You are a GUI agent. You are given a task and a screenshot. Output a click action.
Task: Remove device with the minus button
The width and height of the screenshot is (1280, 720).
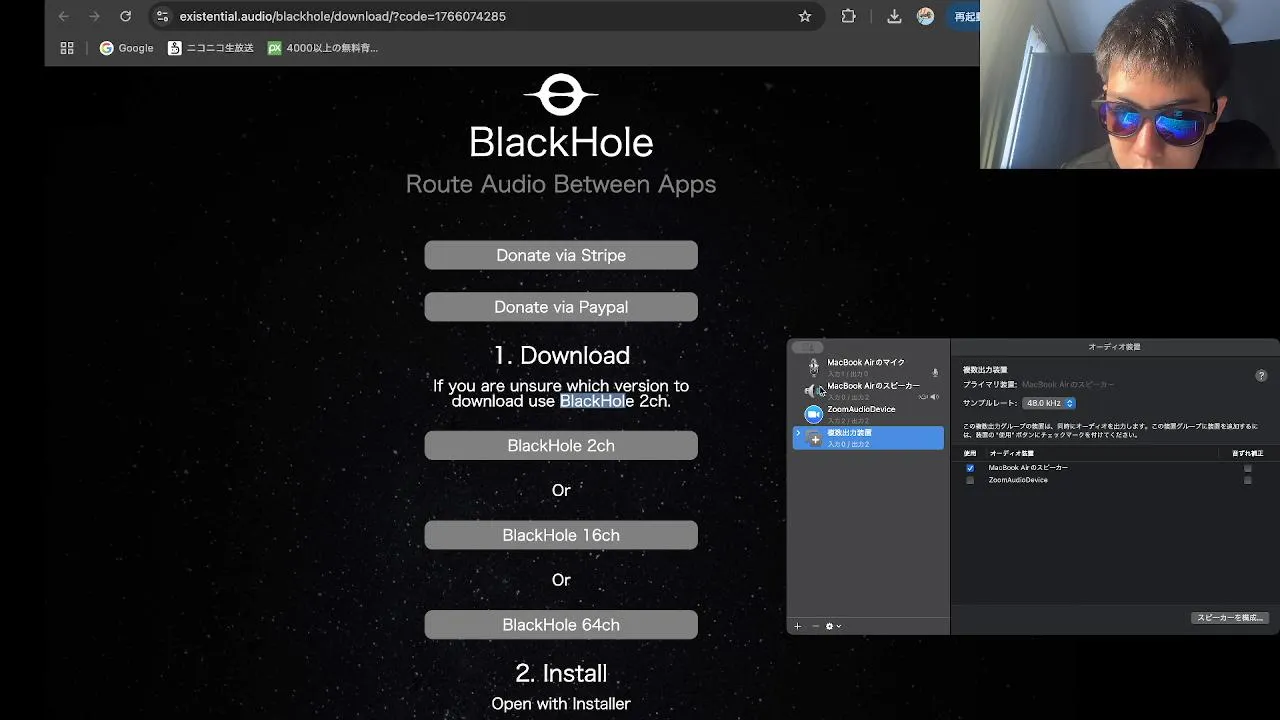click(815, 626)
